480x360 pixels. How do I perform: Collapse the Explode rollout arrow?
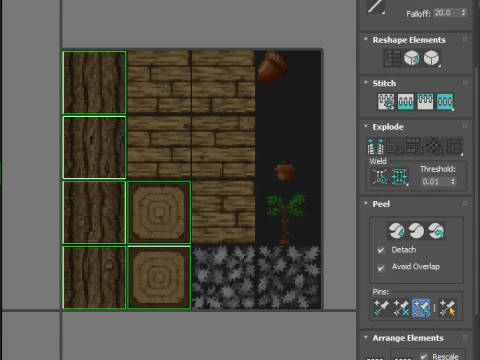pyautogui.click(x=366, y=126)
